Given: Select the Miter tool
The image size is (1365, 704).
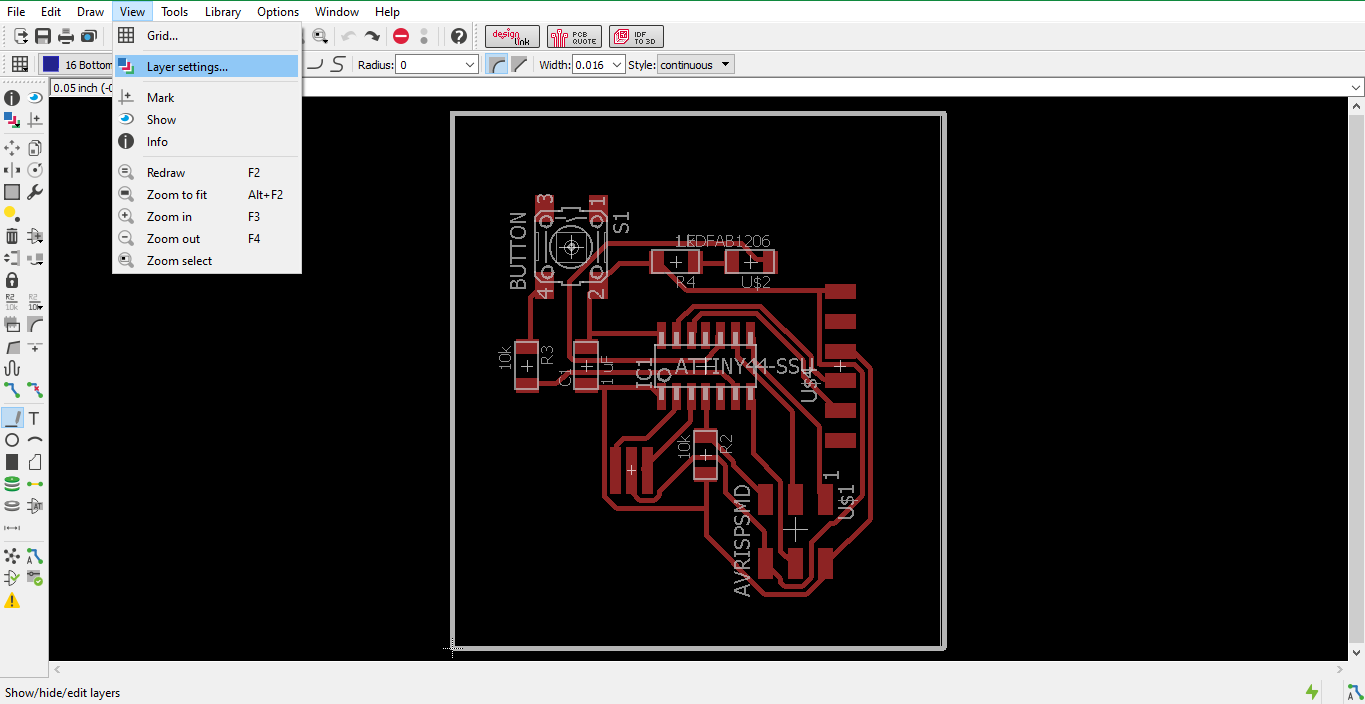Looking at the screenshot, I should (x=35, y=324).
